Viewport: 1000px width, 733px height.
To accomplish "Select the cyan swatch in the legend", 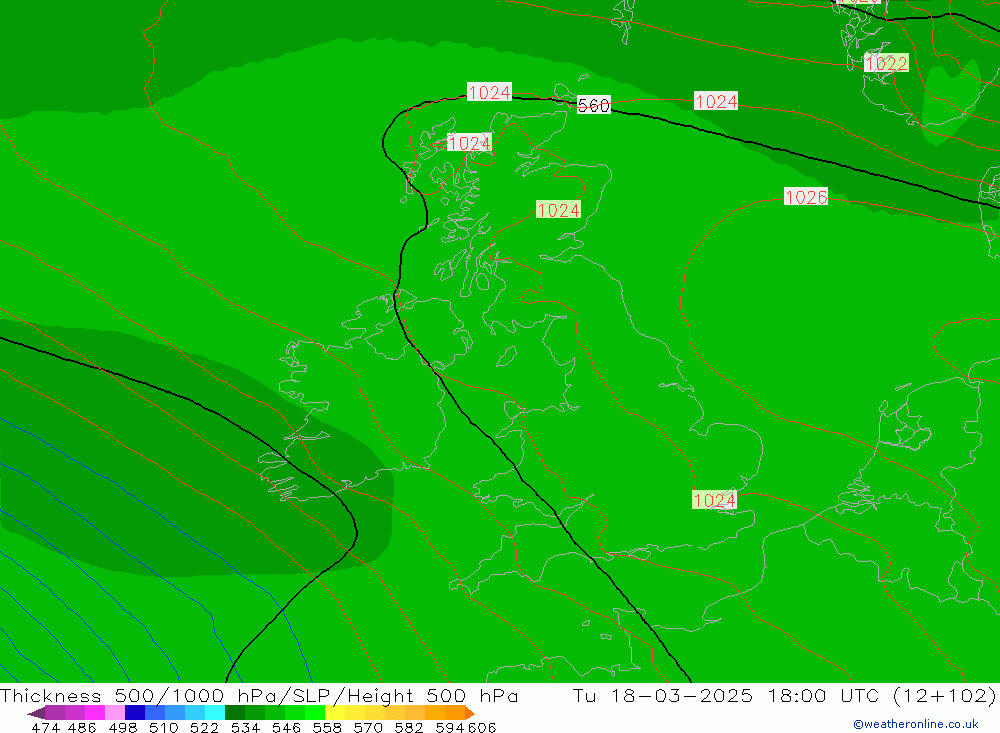I will (215, 713).
